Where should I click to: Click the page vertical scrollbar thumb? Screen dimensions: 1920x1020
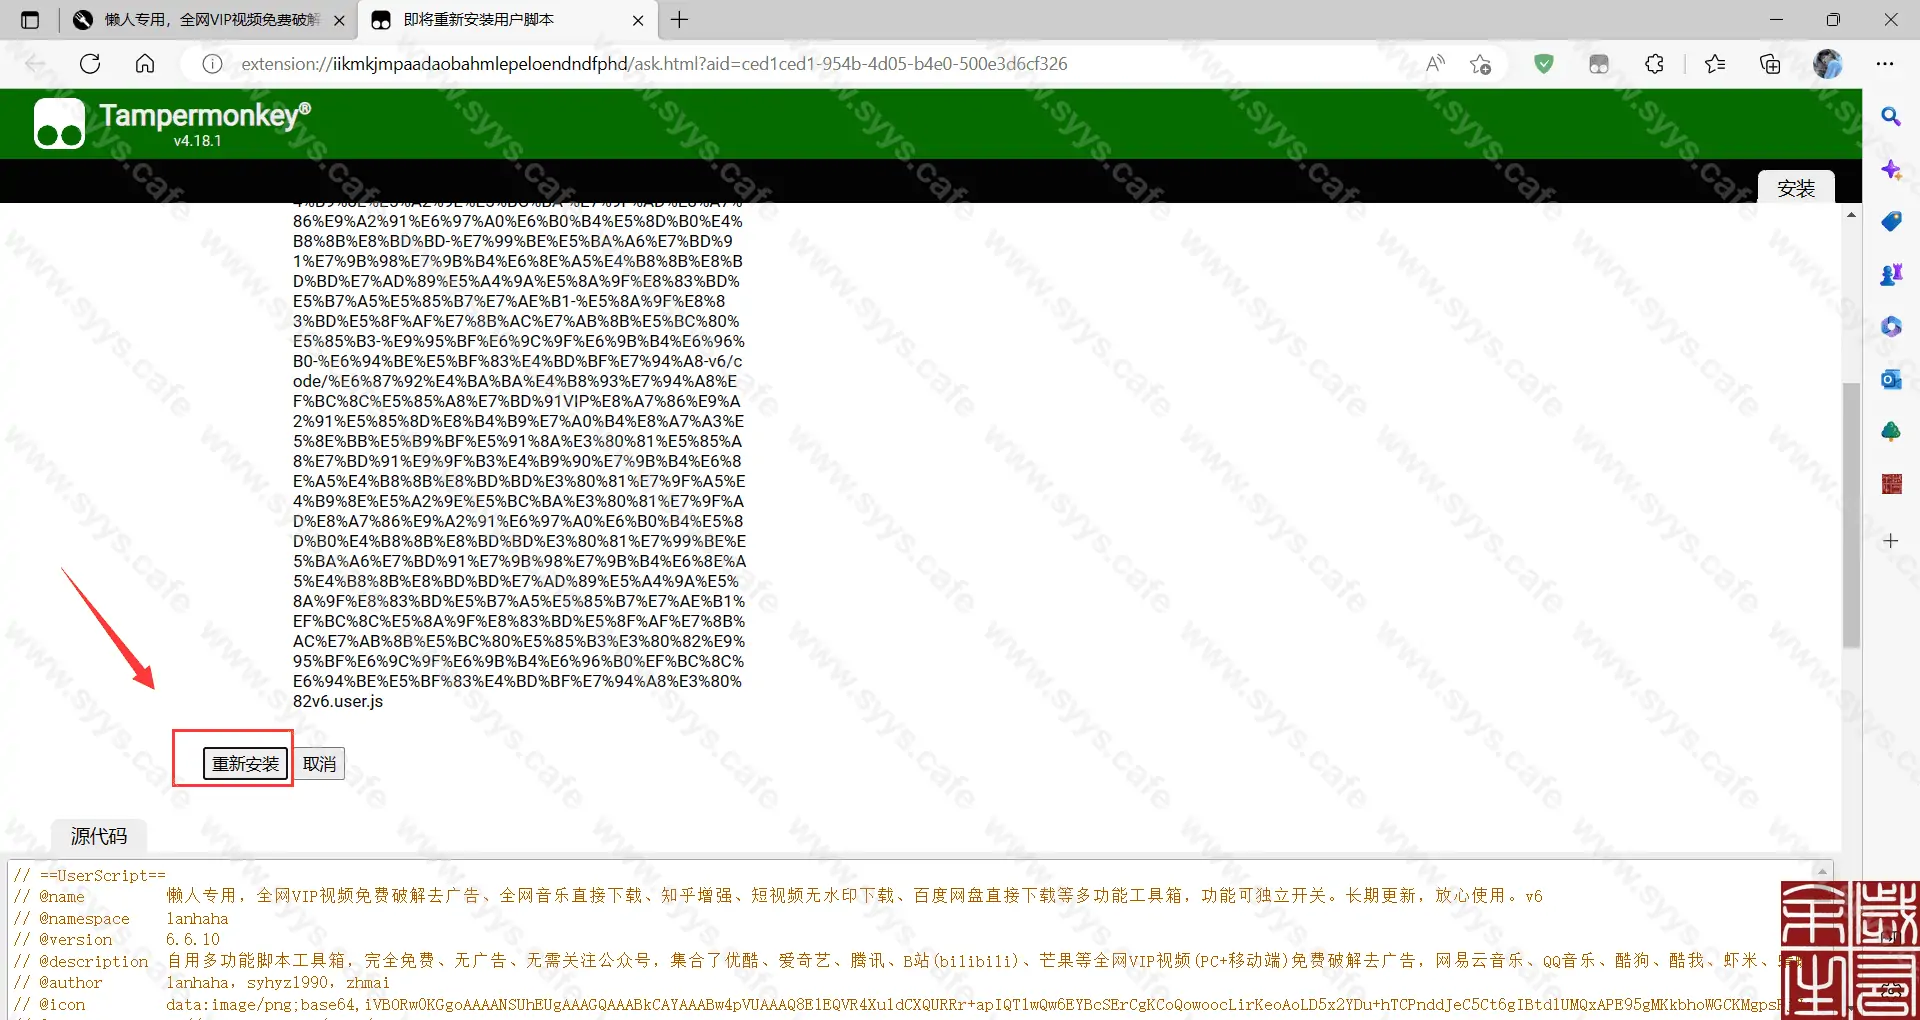pos(1851,515)
